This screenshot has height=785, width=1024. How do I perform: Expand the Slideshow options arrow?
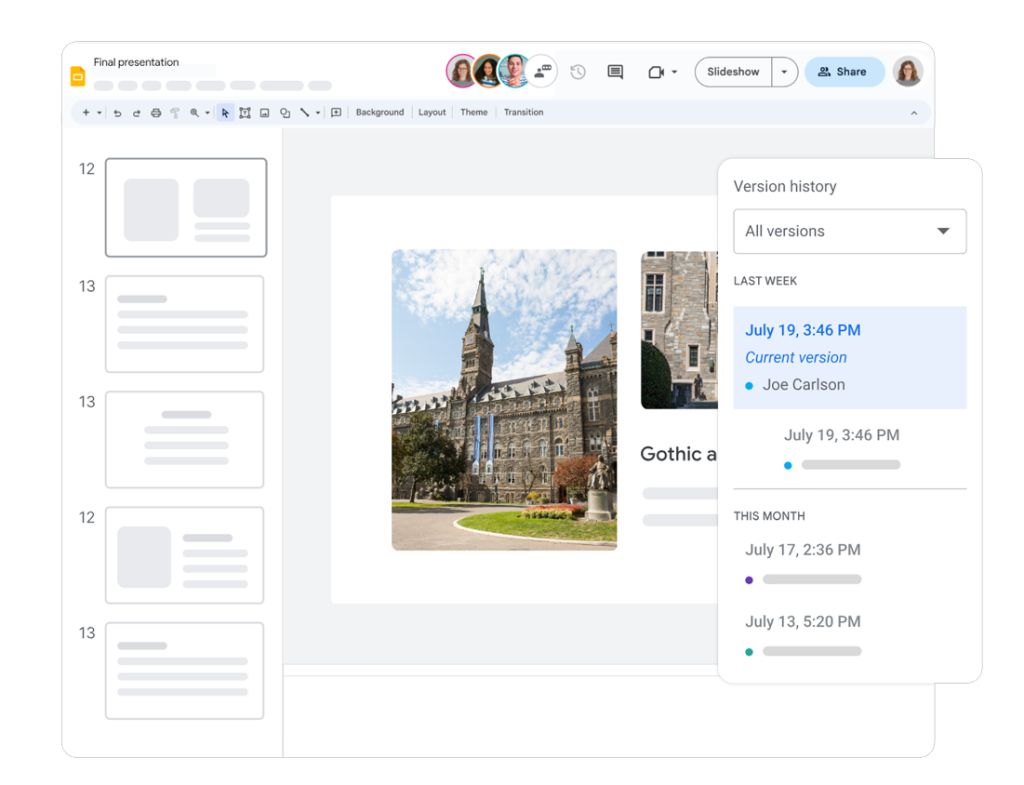tap(784, 72)
